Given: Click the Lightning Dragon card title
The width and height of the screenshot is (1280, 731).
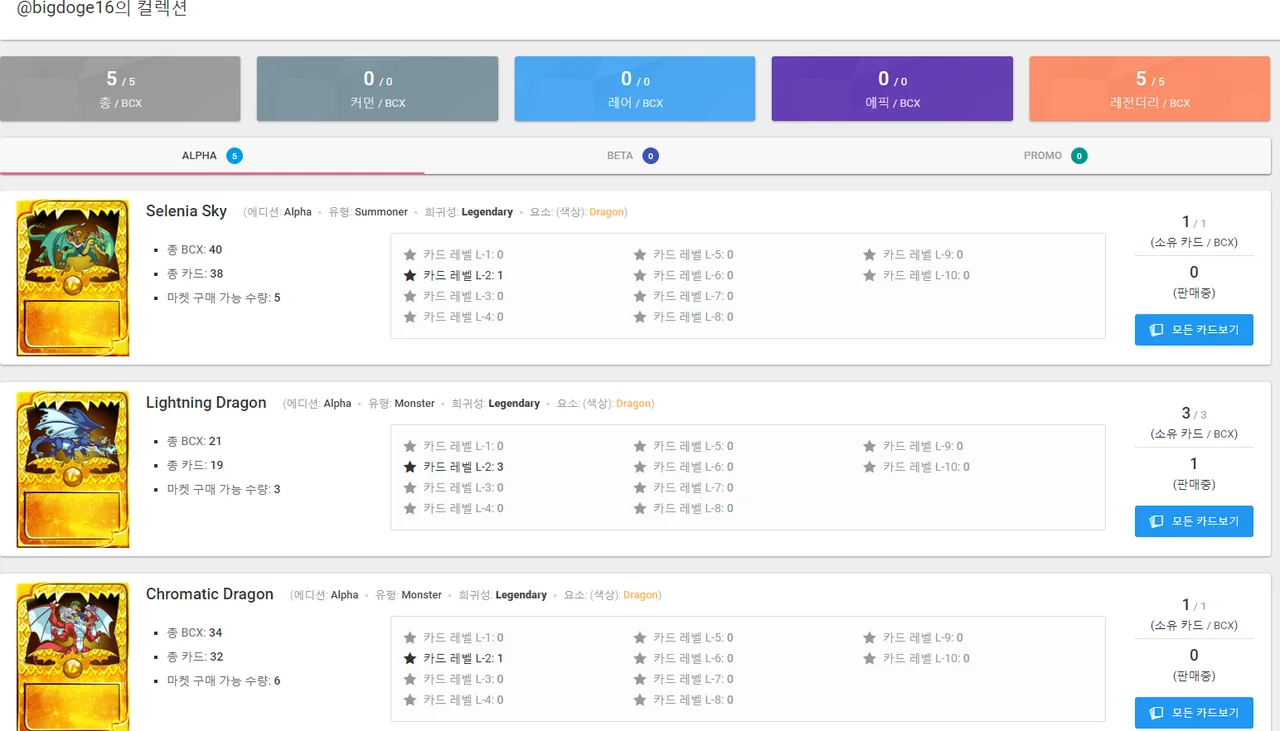Looking at the screenshot, I should [206, 403].
